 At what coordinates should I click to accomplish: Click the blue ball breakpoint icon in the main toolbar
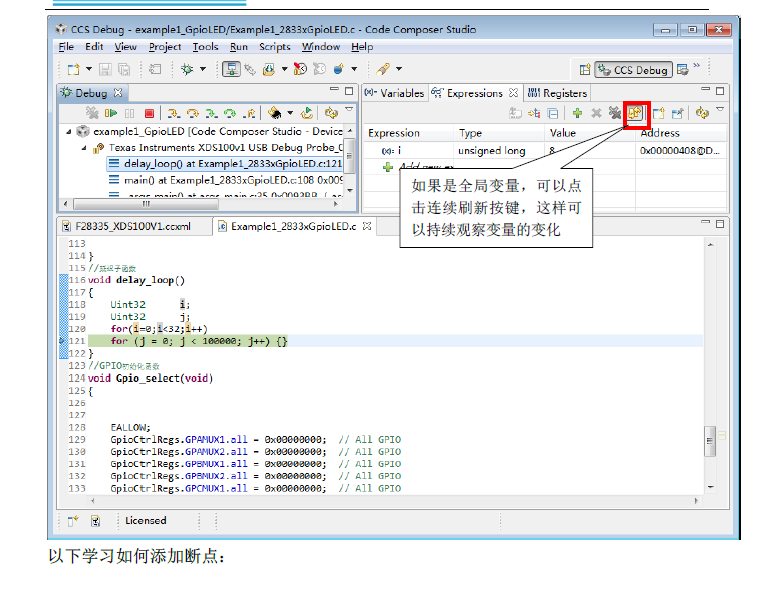tap(339, 69)
